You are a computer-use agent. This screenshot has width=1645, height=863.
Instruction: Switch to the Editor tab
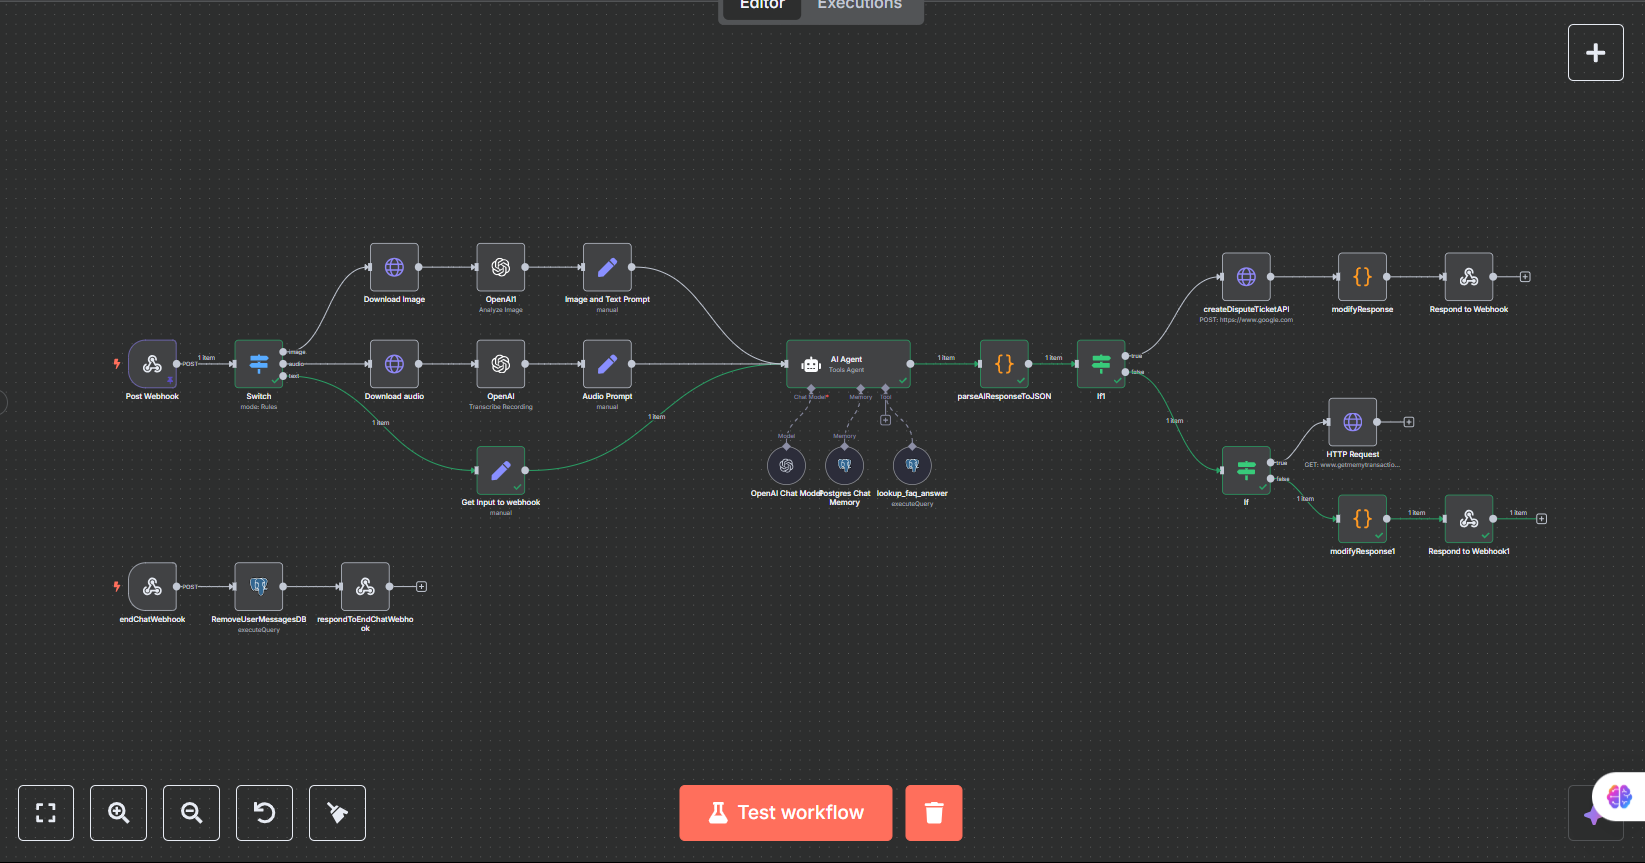pos(762,6)
